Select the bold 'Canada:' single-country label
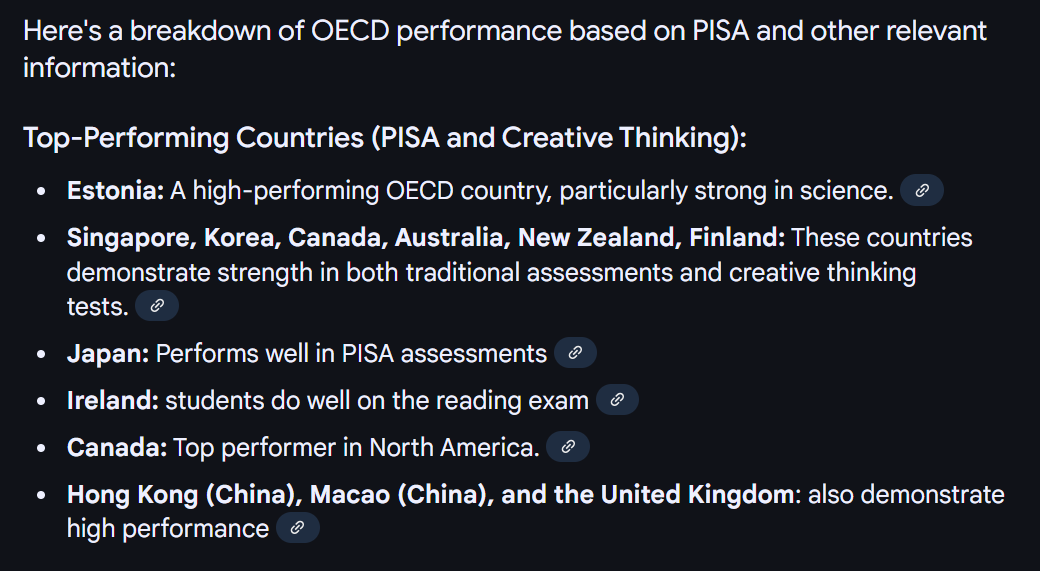 pos(117,448)
